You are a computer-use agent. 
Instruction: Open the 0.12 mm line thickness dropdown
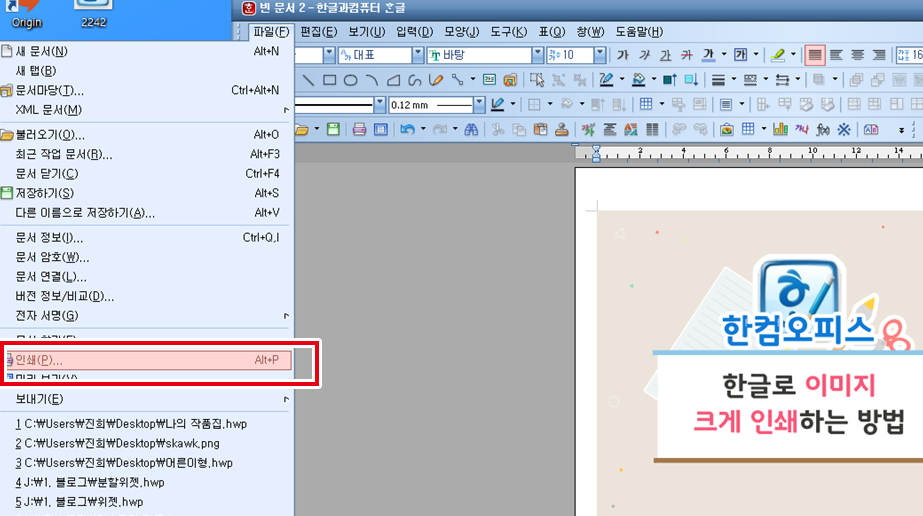point(479,105)
